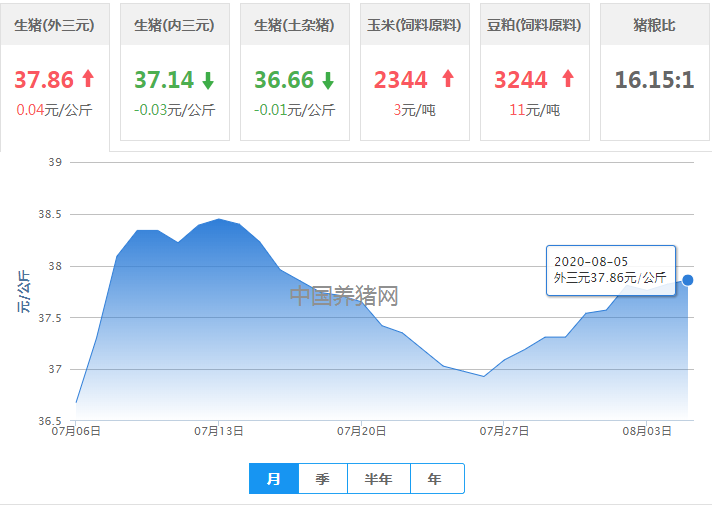Open the 生猪(土杂猪) tab

[294, 25]
